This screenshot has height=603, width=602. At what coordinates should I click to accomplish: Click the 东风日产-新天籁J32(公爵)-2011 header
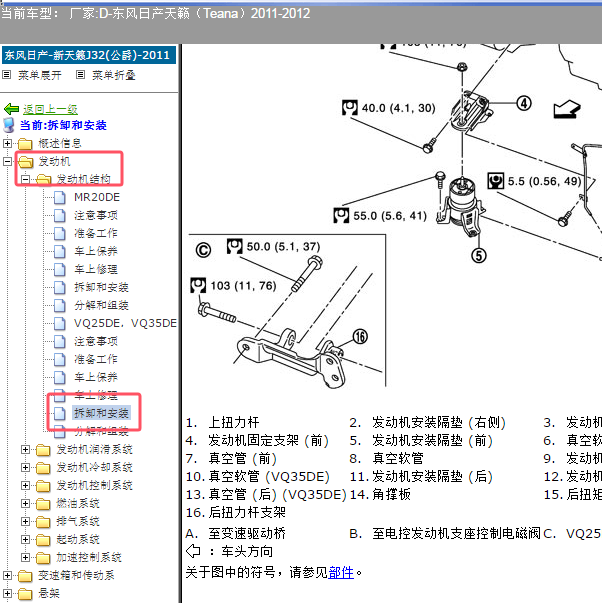coord(89,55)
